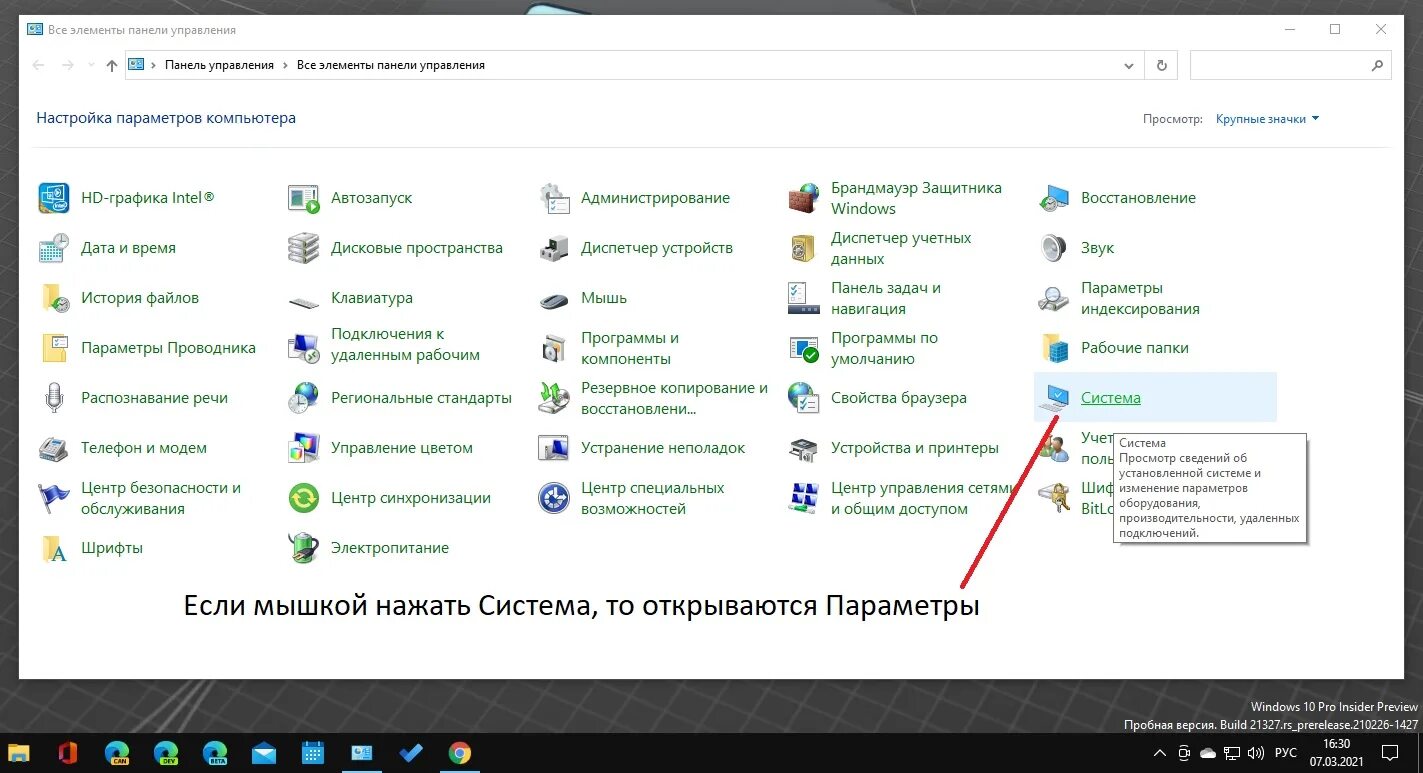Open the Шрифты link
Image resolution: width=1423 pixels, height=773 pixels.
click(x=112, y=548)
